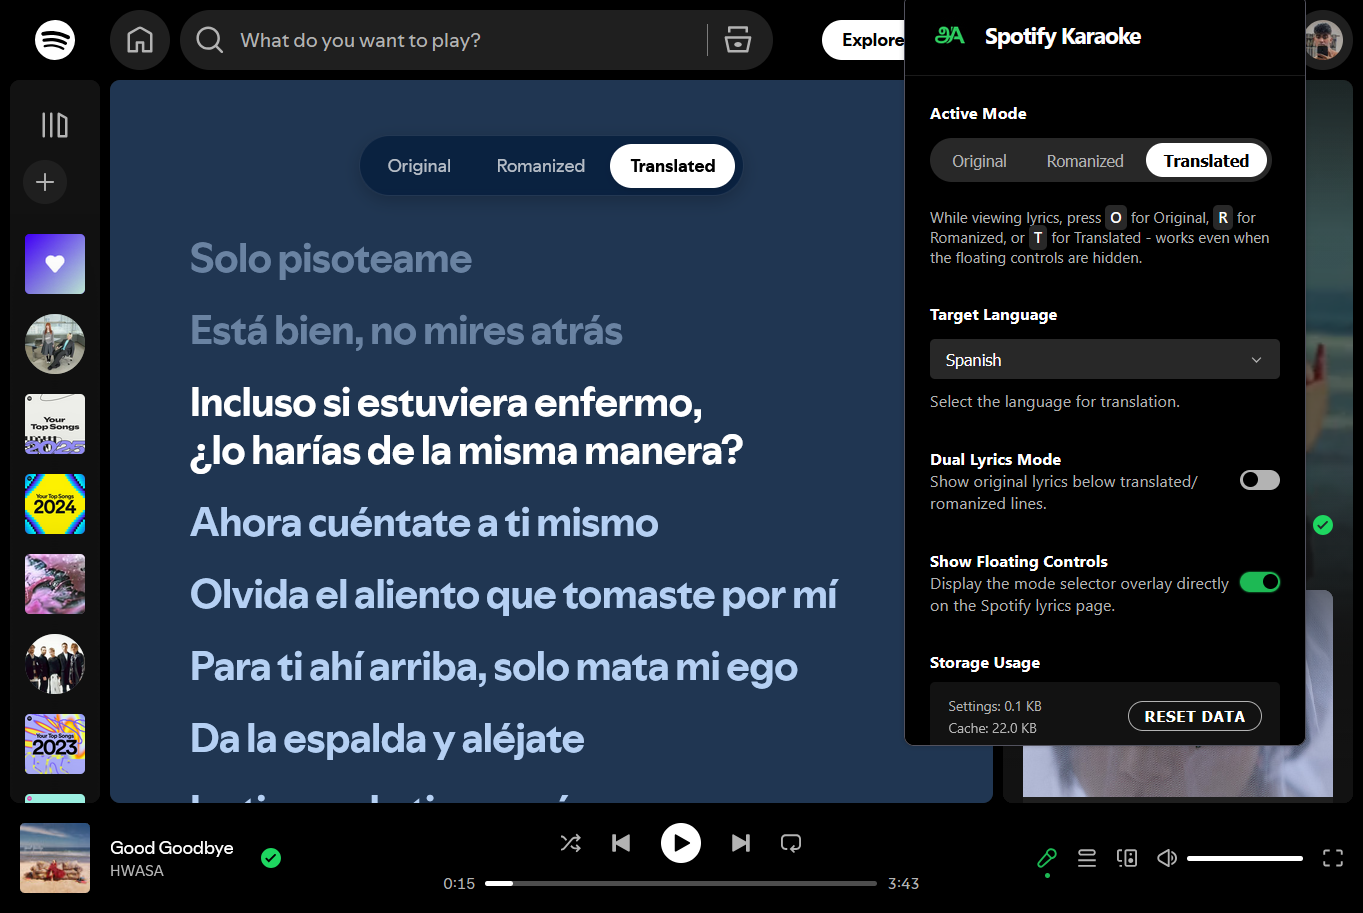Image resolution: width=1363 pixels, height=913 pixels.
Task: Adjust the volume slider
Action: coord(1245,858)
